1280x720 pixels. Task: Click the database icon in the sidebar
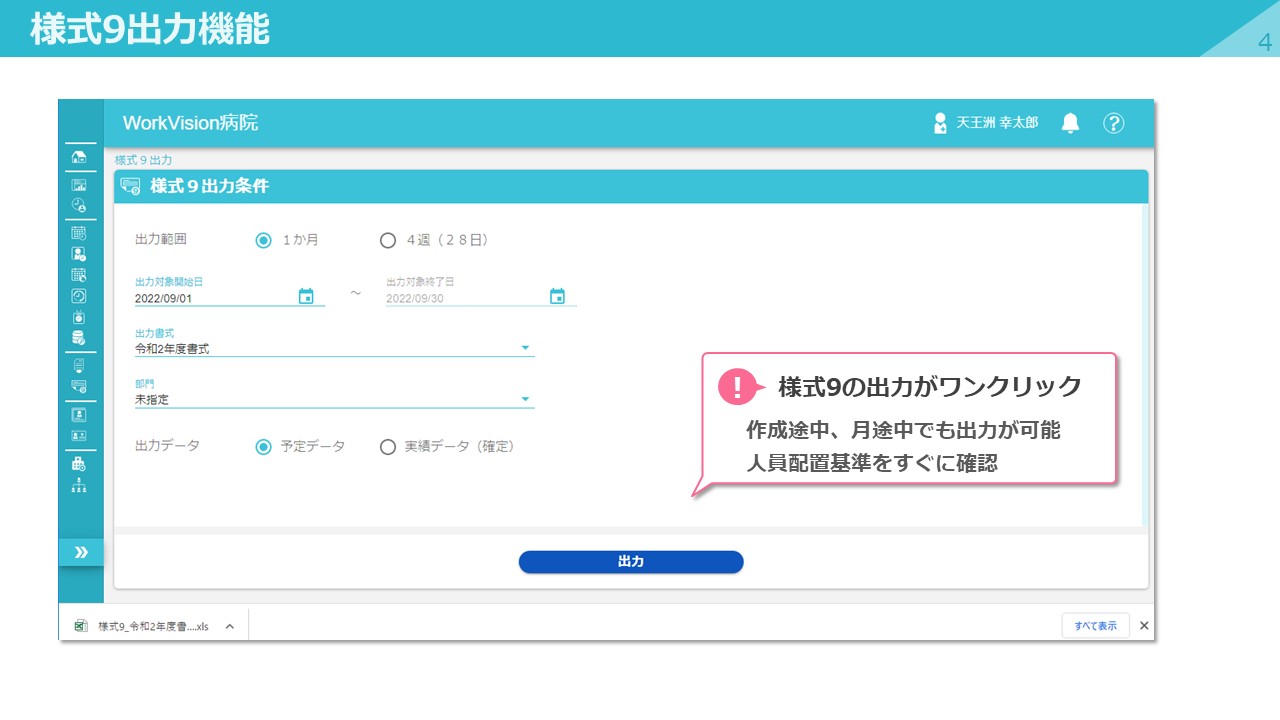[79, 338]
